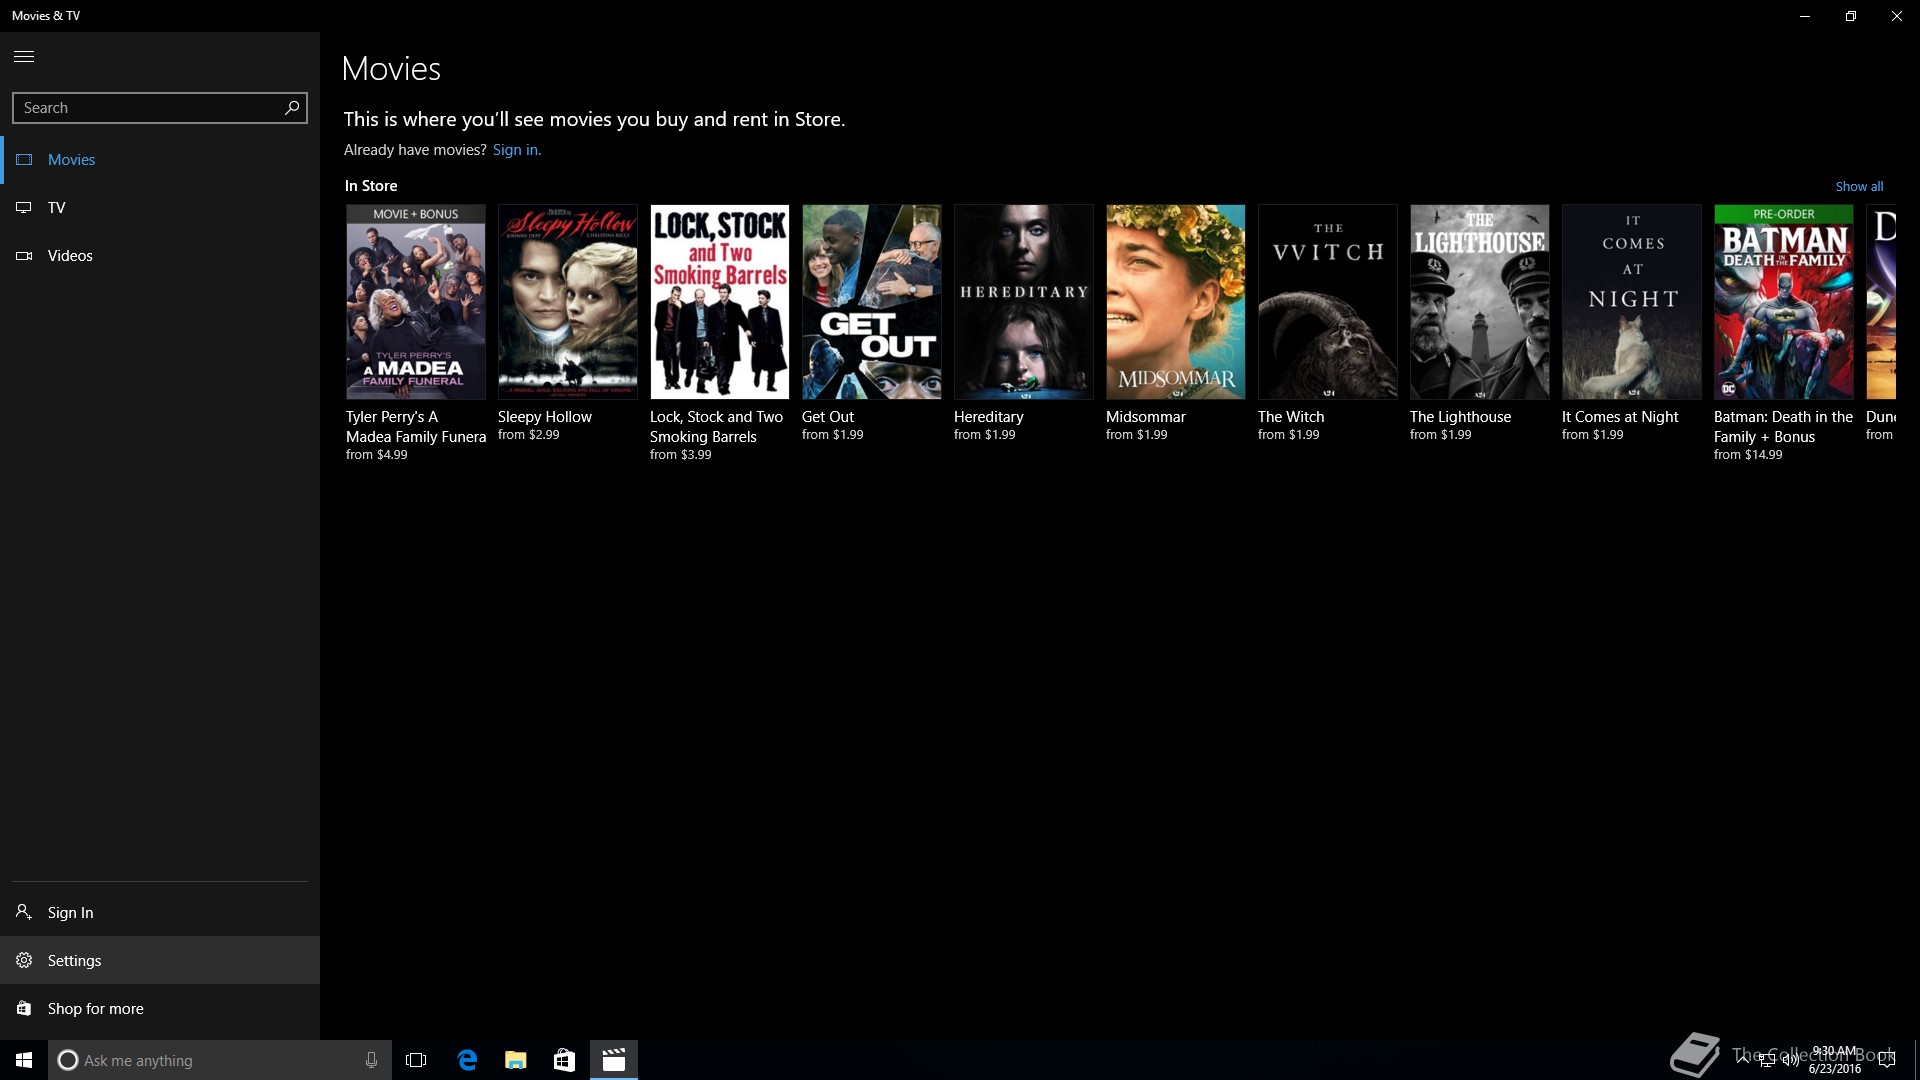Screen dimensions: 1920x1080
Task: Click the Sign in link
Action: [x=515, y=149]
